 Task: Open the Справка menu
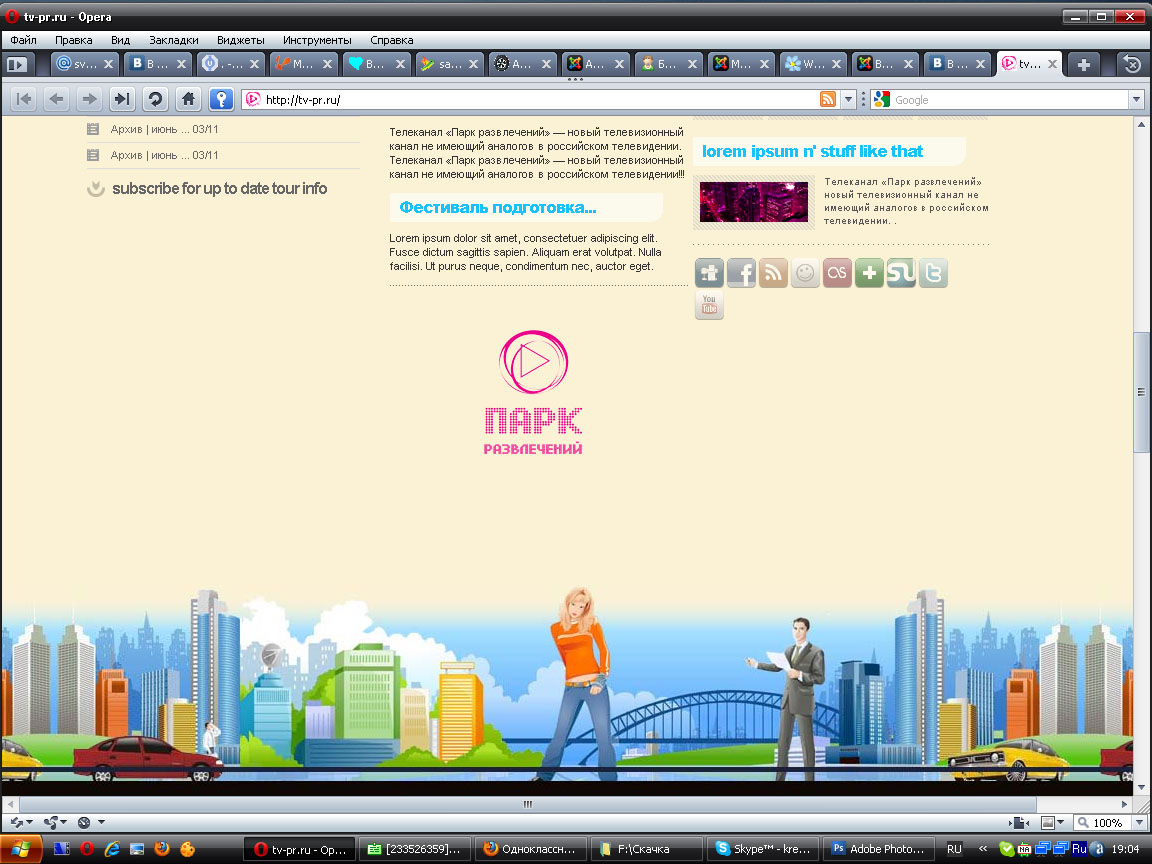point(392,40)
